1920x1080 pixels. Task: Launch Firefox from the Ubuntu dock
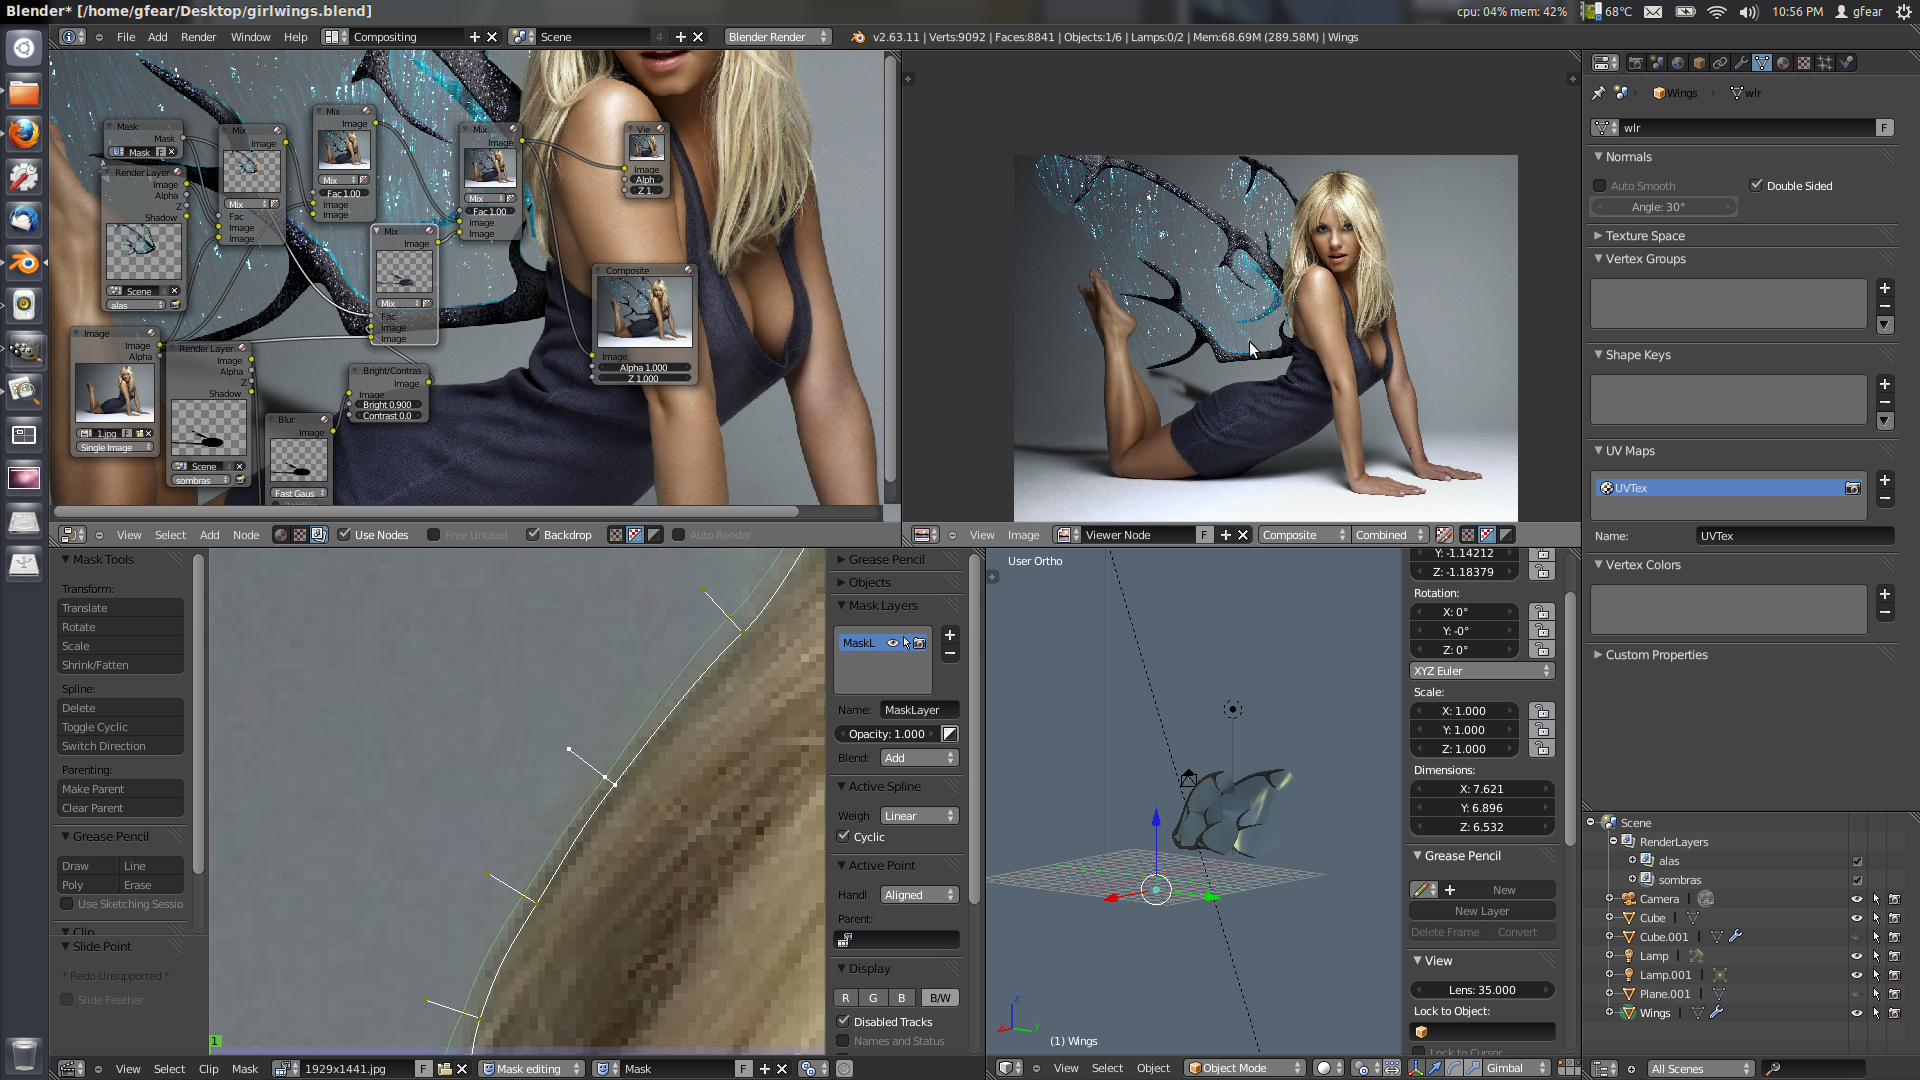point(24,134)
